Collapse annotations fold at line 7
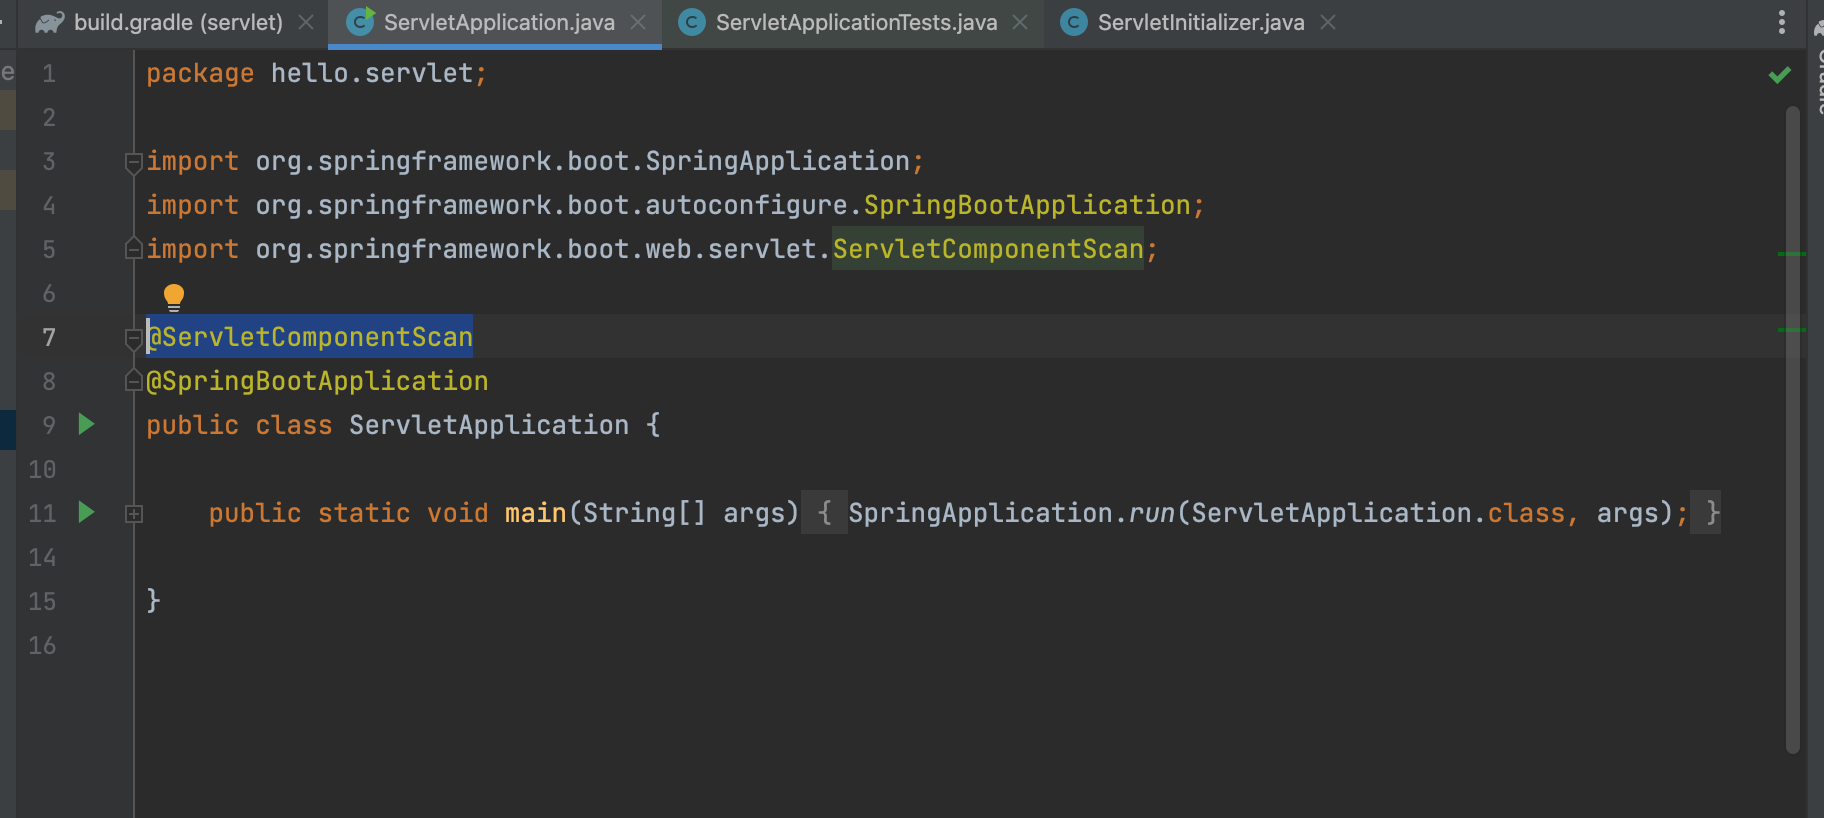 click(133, 338)
